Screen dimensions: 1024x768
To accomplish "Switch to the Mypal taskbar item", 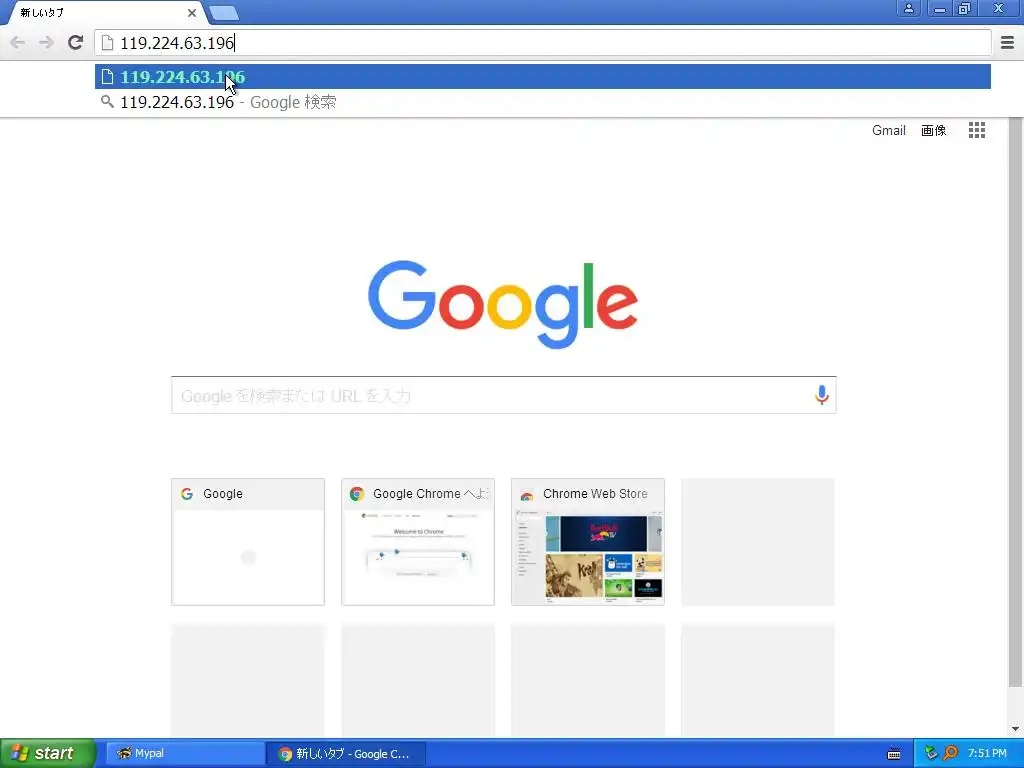I will (185, 753).
